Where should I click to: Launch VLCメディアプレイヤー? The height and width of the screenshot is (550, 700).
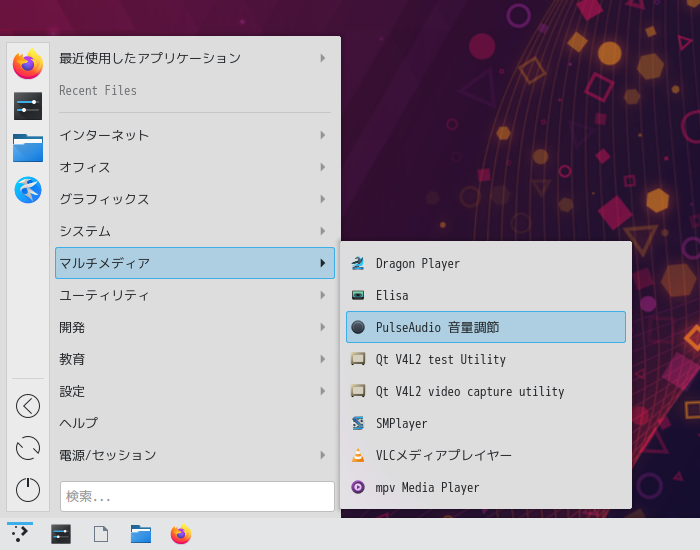(486, 455)
